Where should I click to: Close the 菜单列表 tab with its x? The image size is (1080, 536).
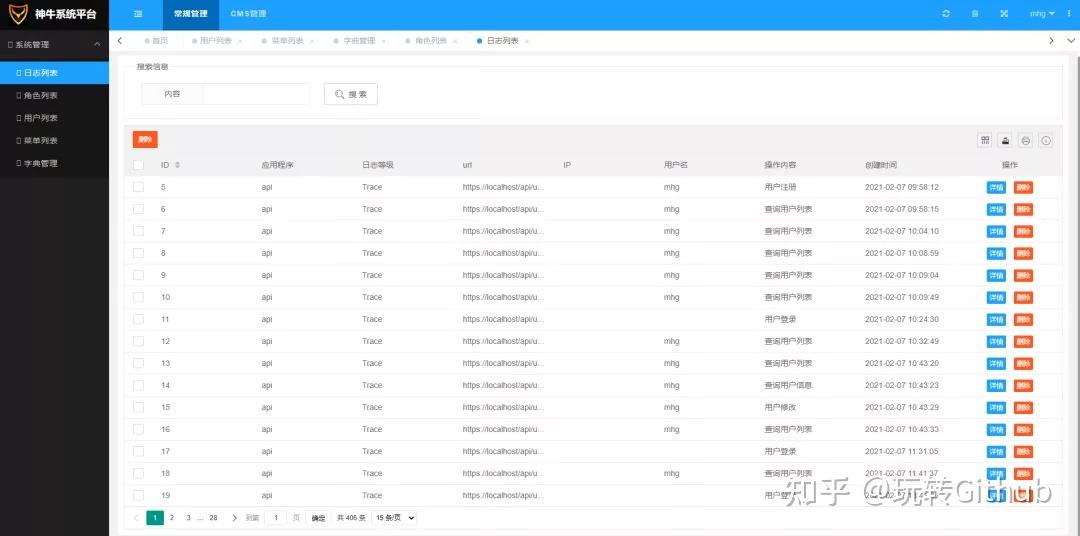tap(311, 41)
